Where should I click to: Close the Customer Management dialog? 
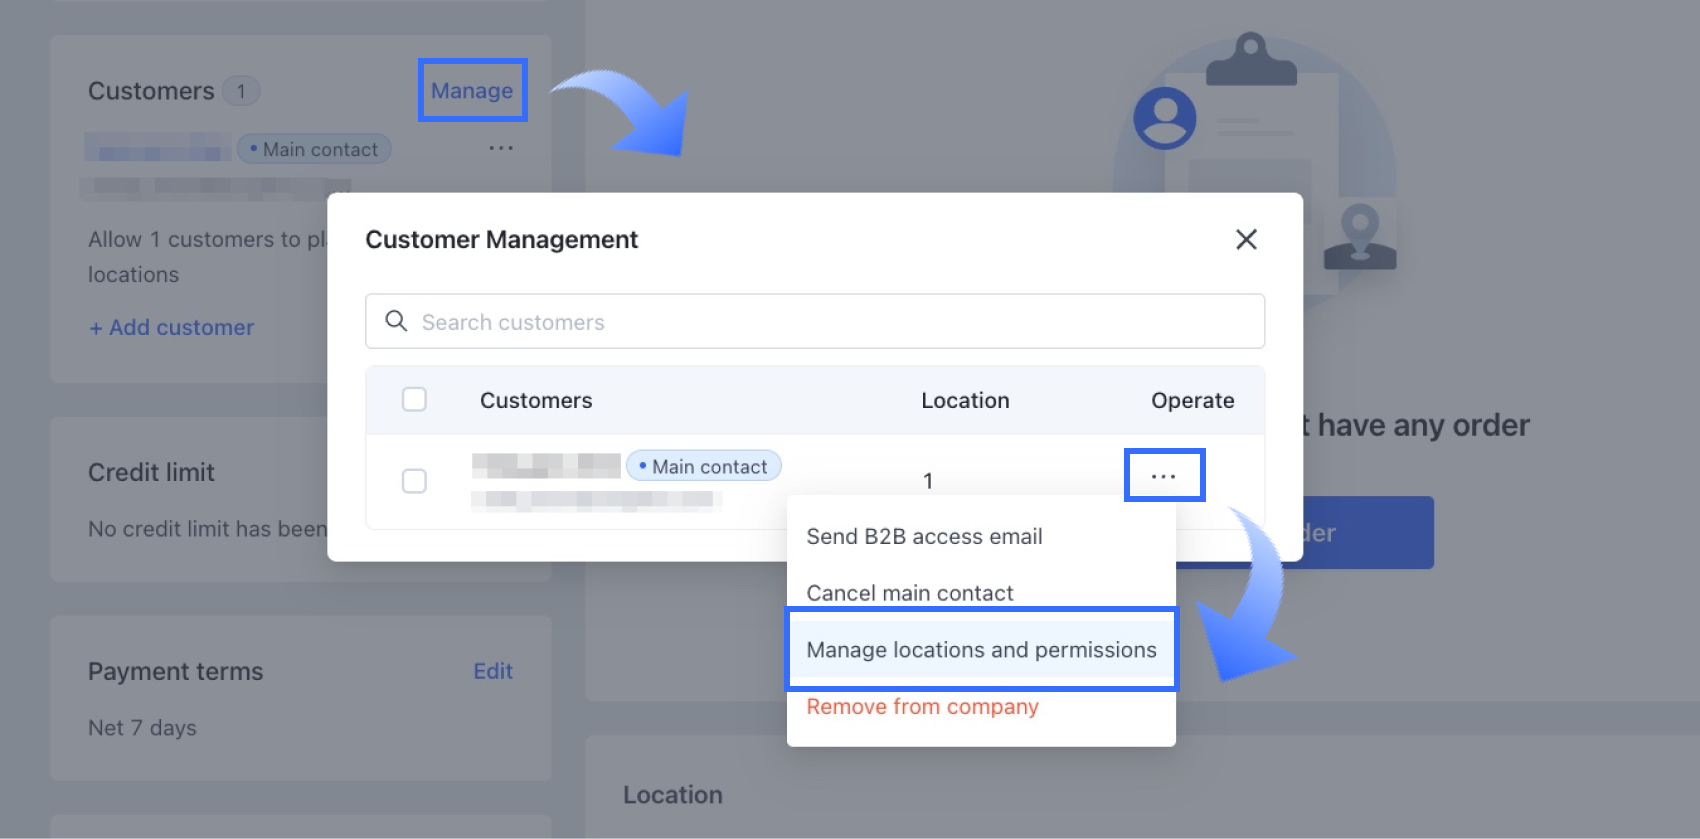coord(1246,240)
